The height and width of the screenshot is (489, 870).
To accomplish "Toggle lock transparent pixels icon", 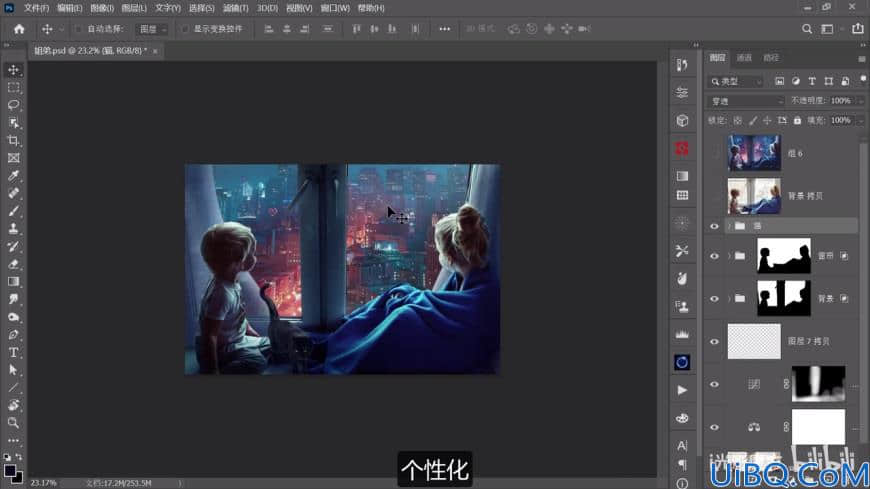I will pos(737,120).
